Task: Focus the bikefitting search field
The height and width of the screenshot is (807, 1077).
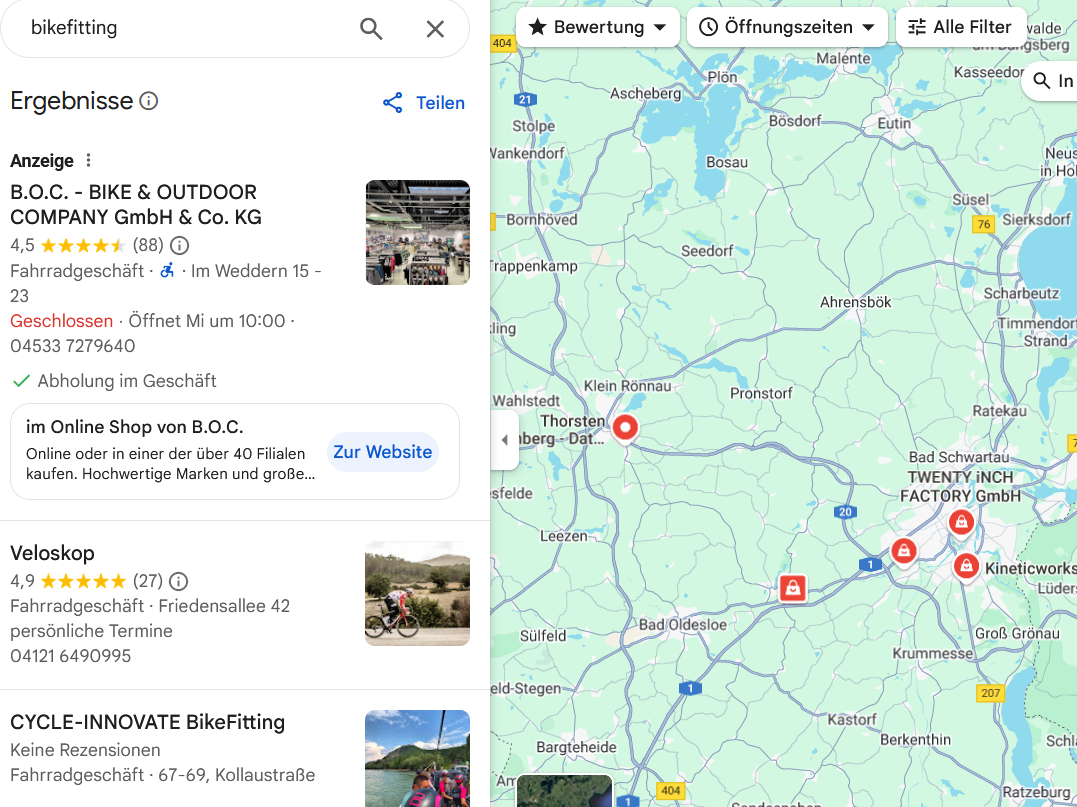Action: 185,28
